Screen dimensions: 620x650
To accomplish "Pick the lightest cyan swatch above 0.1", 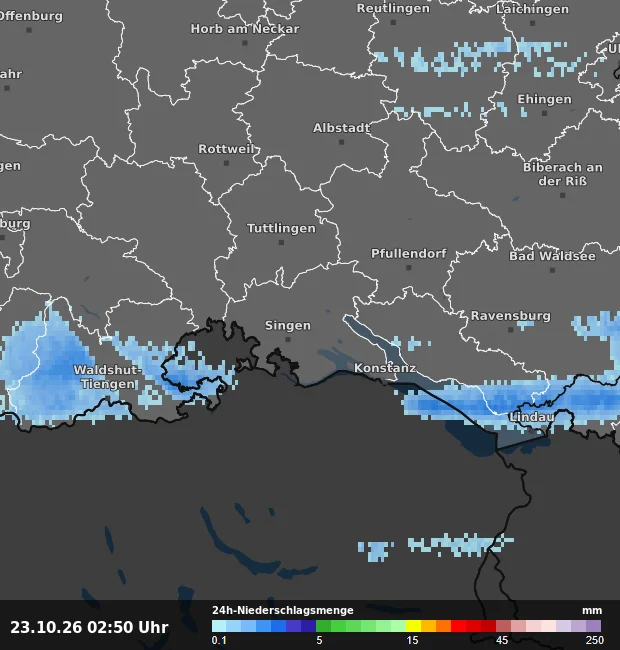I will tap(219, 626).
